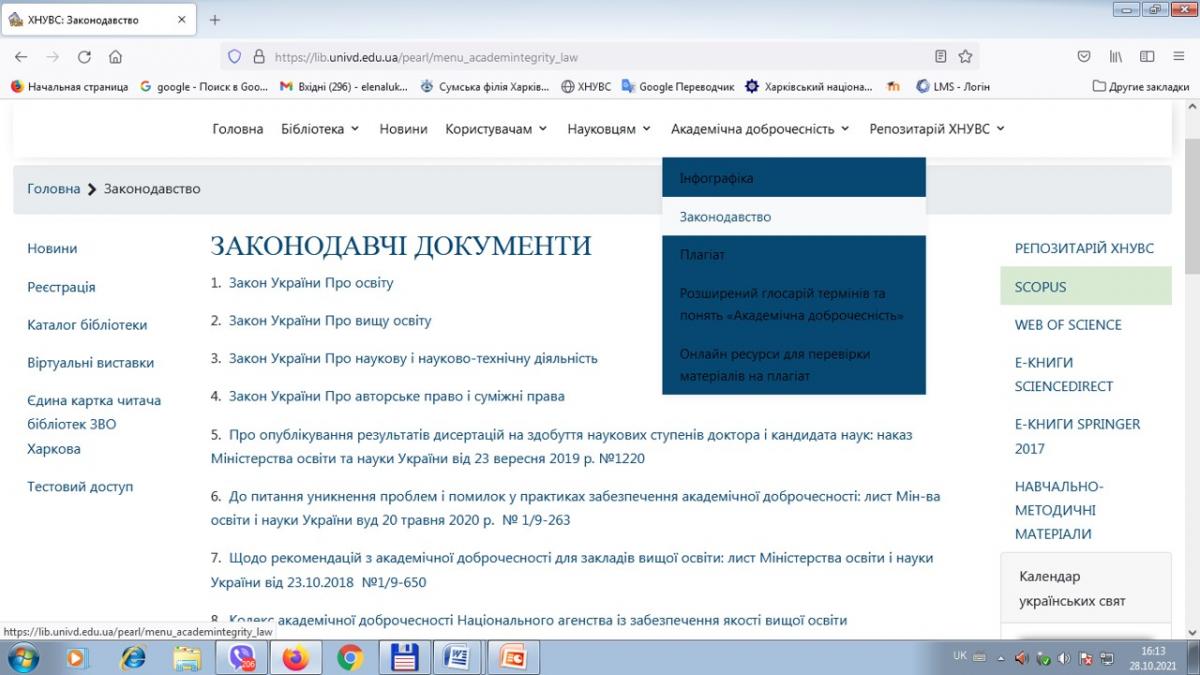Image resolution: width=1200 pixels, height=675 pixels.
Task: Open WEB OF SCIENCE sidebar link
Action: tap(1068, 325)
